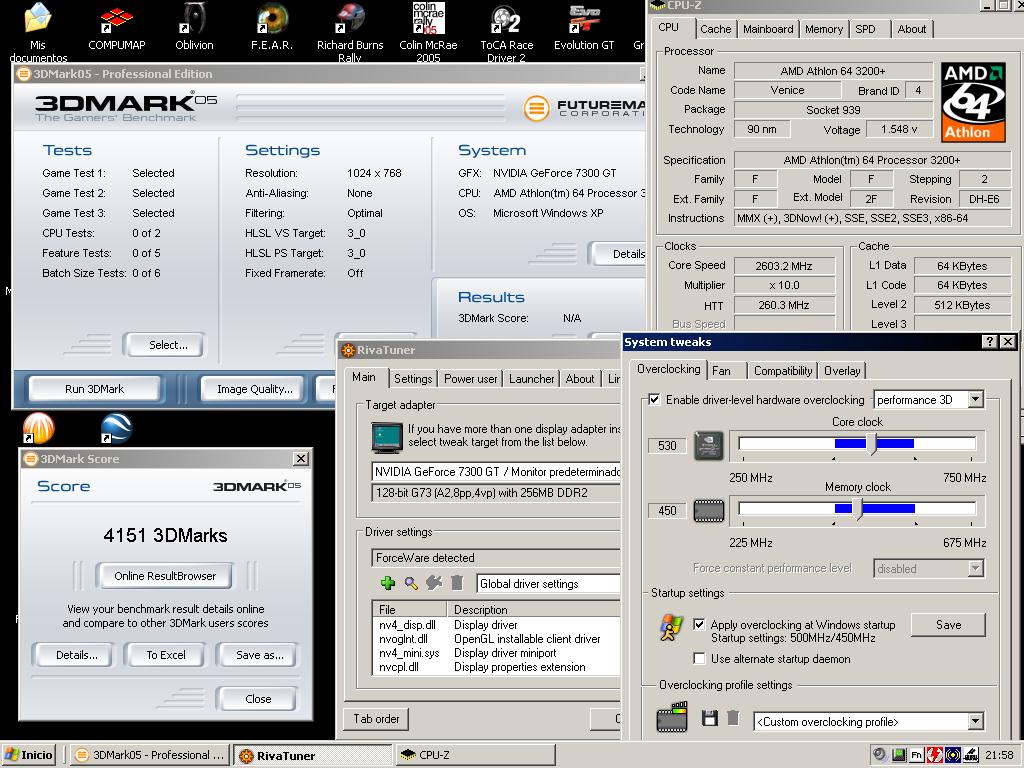
Task: Click the trash icon in Driver settings
Action: (457, 583)
